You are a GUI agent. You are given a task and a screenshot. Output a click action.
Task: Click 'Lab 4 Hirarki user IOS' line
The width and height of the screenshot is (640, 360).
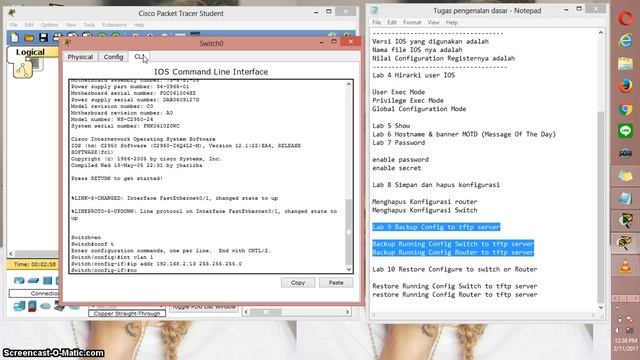[x=413, y=75]
